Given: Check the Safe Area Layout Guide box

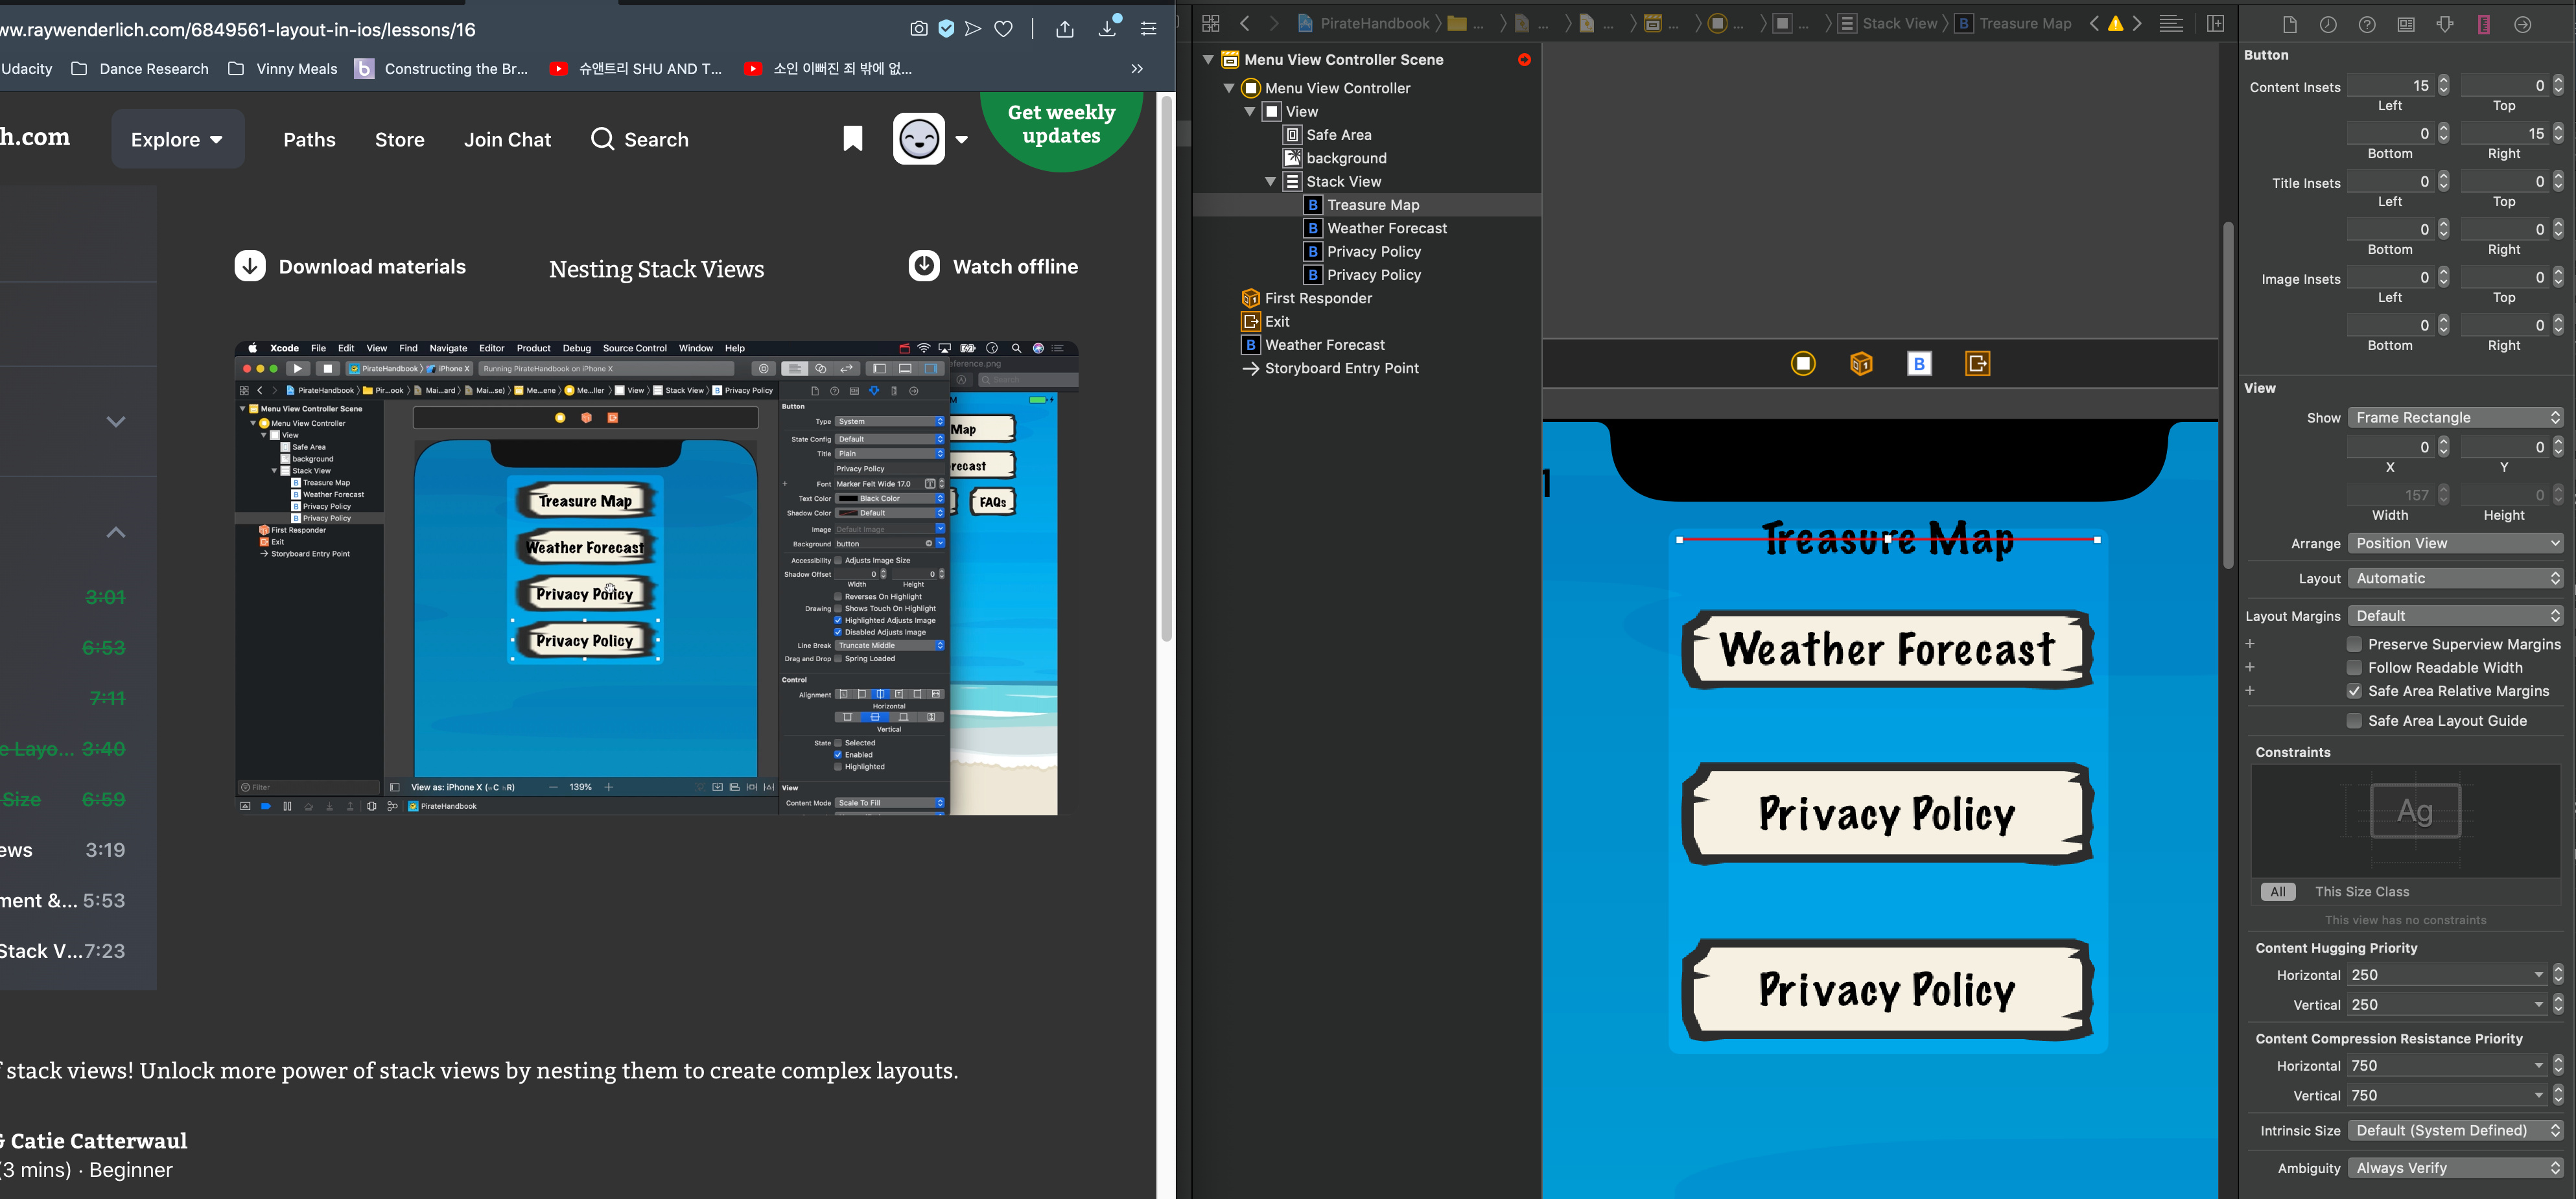Looking at the screenshot, I should point(2354,721).
